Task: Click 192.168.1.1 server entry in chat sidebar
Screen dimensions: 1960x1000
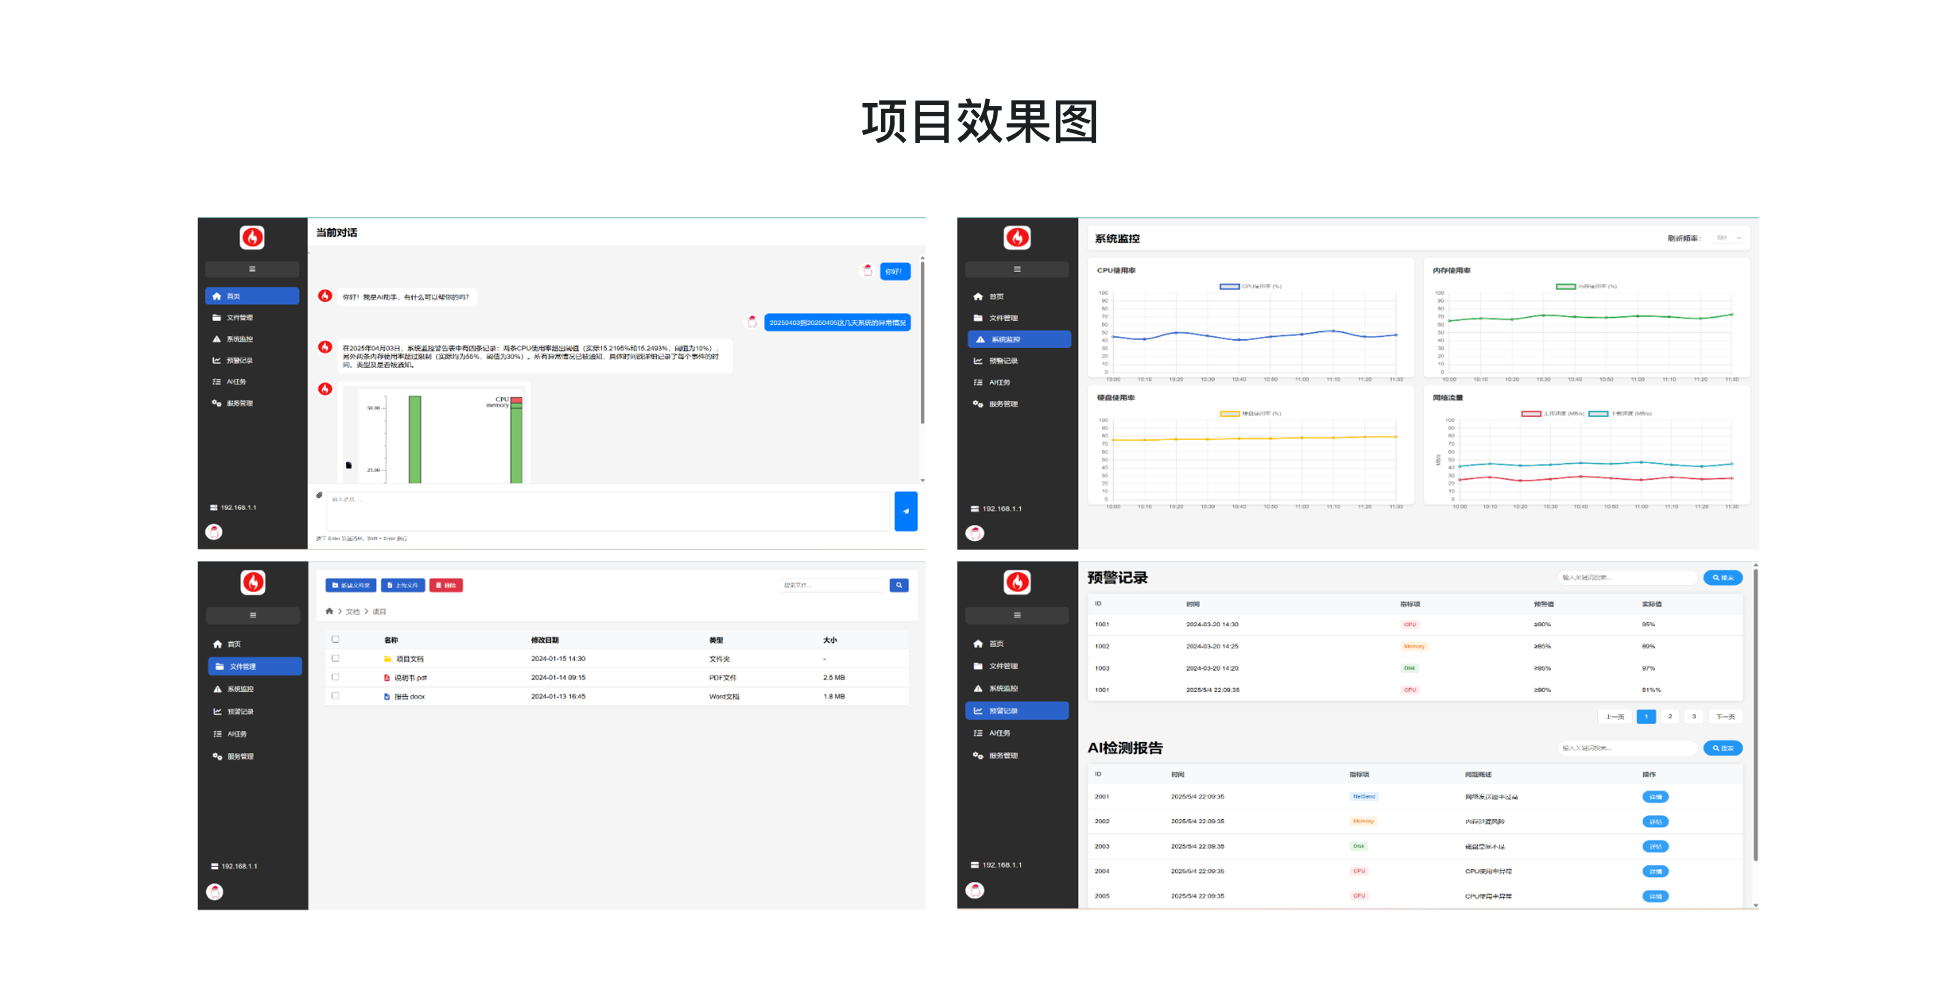Action: click(x=234, y=508)
